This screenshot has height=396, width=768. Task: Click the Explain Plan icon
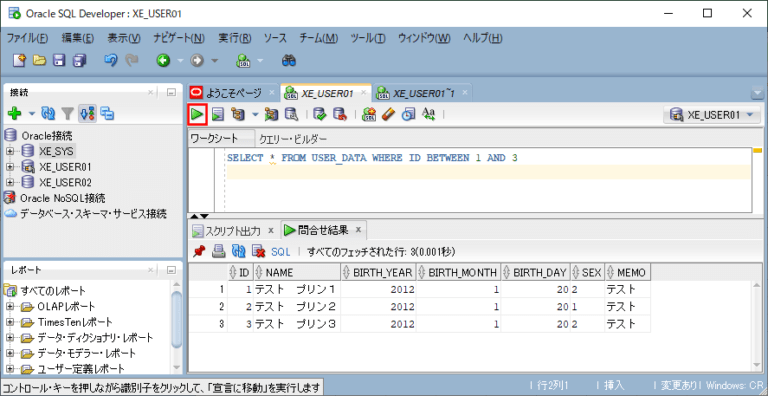point(238,114)
